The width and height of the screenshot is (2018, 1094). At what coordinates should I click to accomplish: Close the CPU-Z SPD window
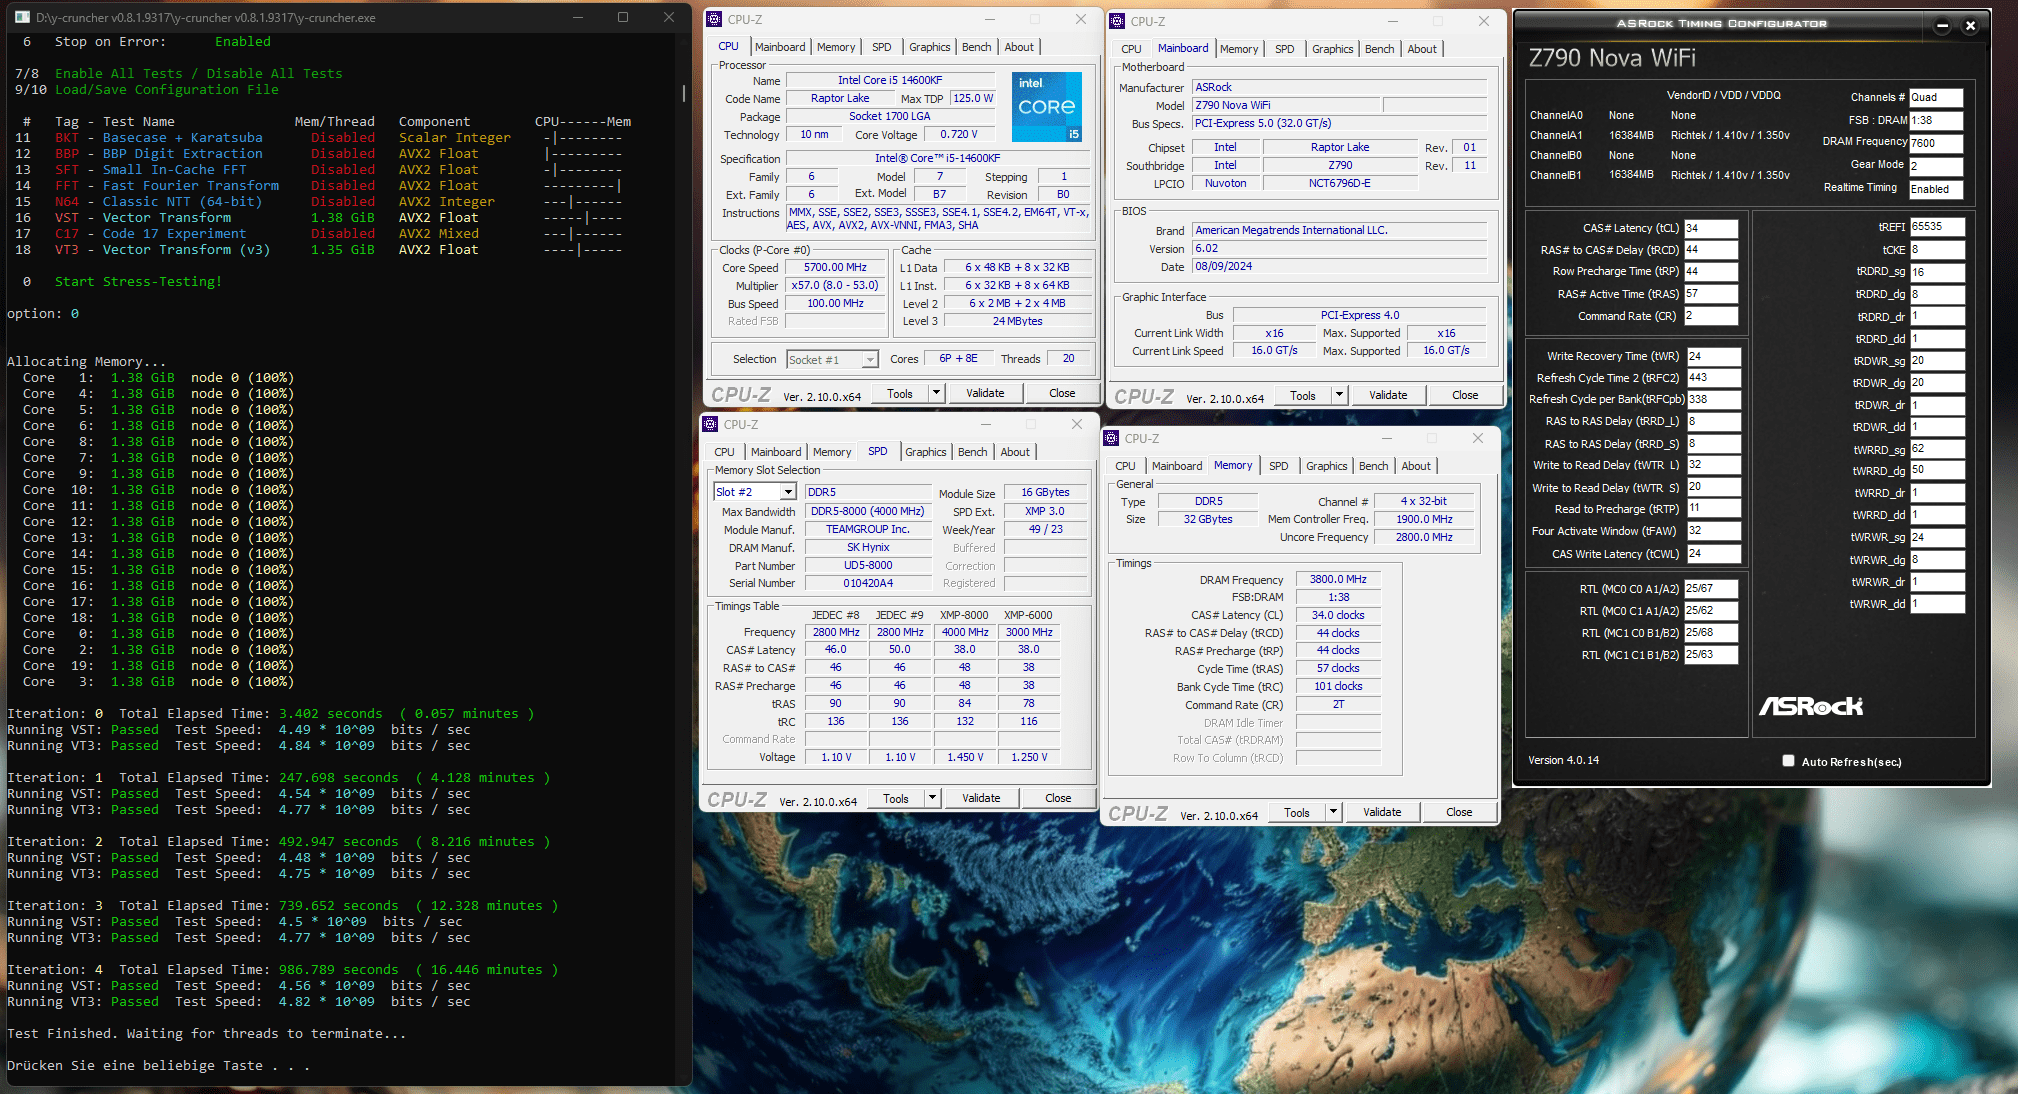(x=1077, y=424)
